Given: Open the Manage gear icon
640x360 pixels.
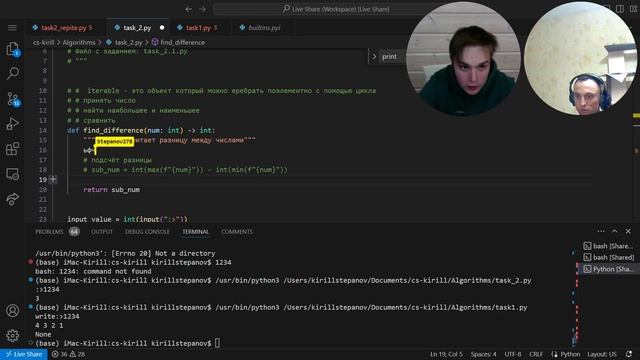Looking at the screenshot, I should (13, 336).
